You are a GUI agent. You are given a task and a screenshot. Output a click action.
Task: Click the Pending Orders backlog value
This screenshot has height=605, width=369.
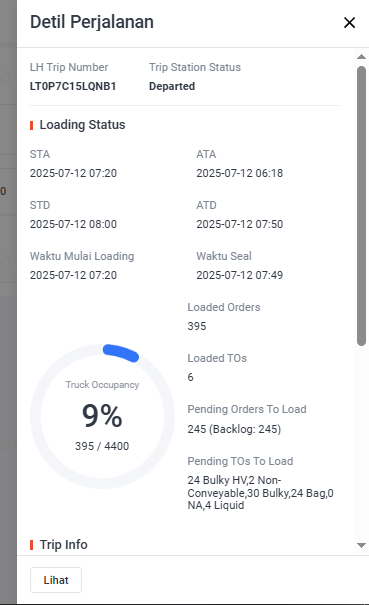point(234,429)
